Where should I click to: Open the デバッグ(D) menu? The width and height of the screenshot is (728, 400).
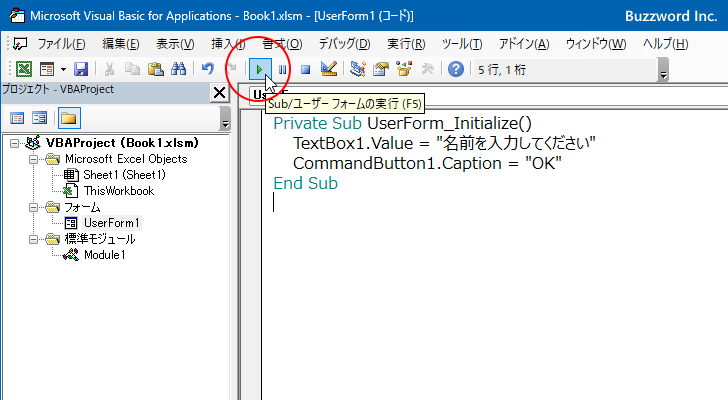click(344, 44)
